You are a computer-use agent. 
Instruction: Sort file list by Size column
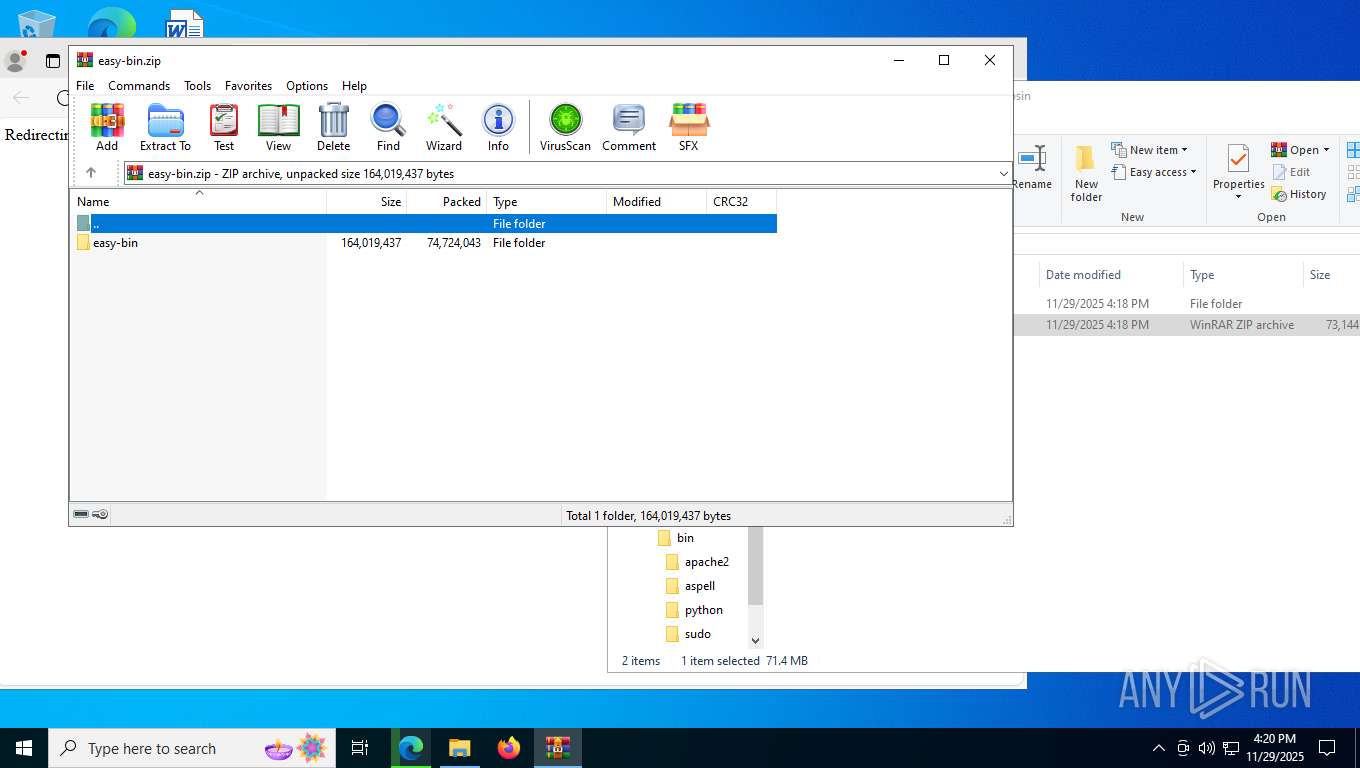click(x=367, y=202)
